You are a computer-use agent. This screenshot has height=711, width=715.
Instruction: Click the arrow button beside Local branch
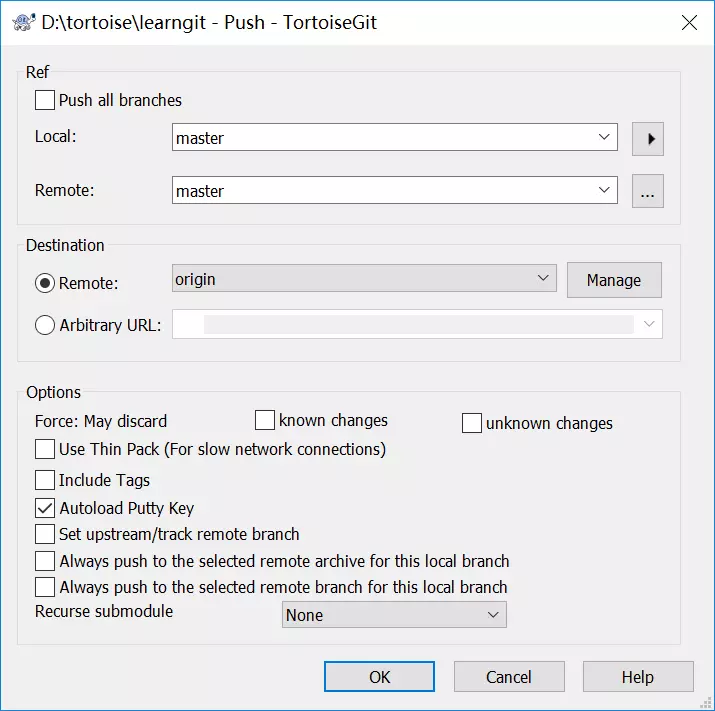point(648,139)
